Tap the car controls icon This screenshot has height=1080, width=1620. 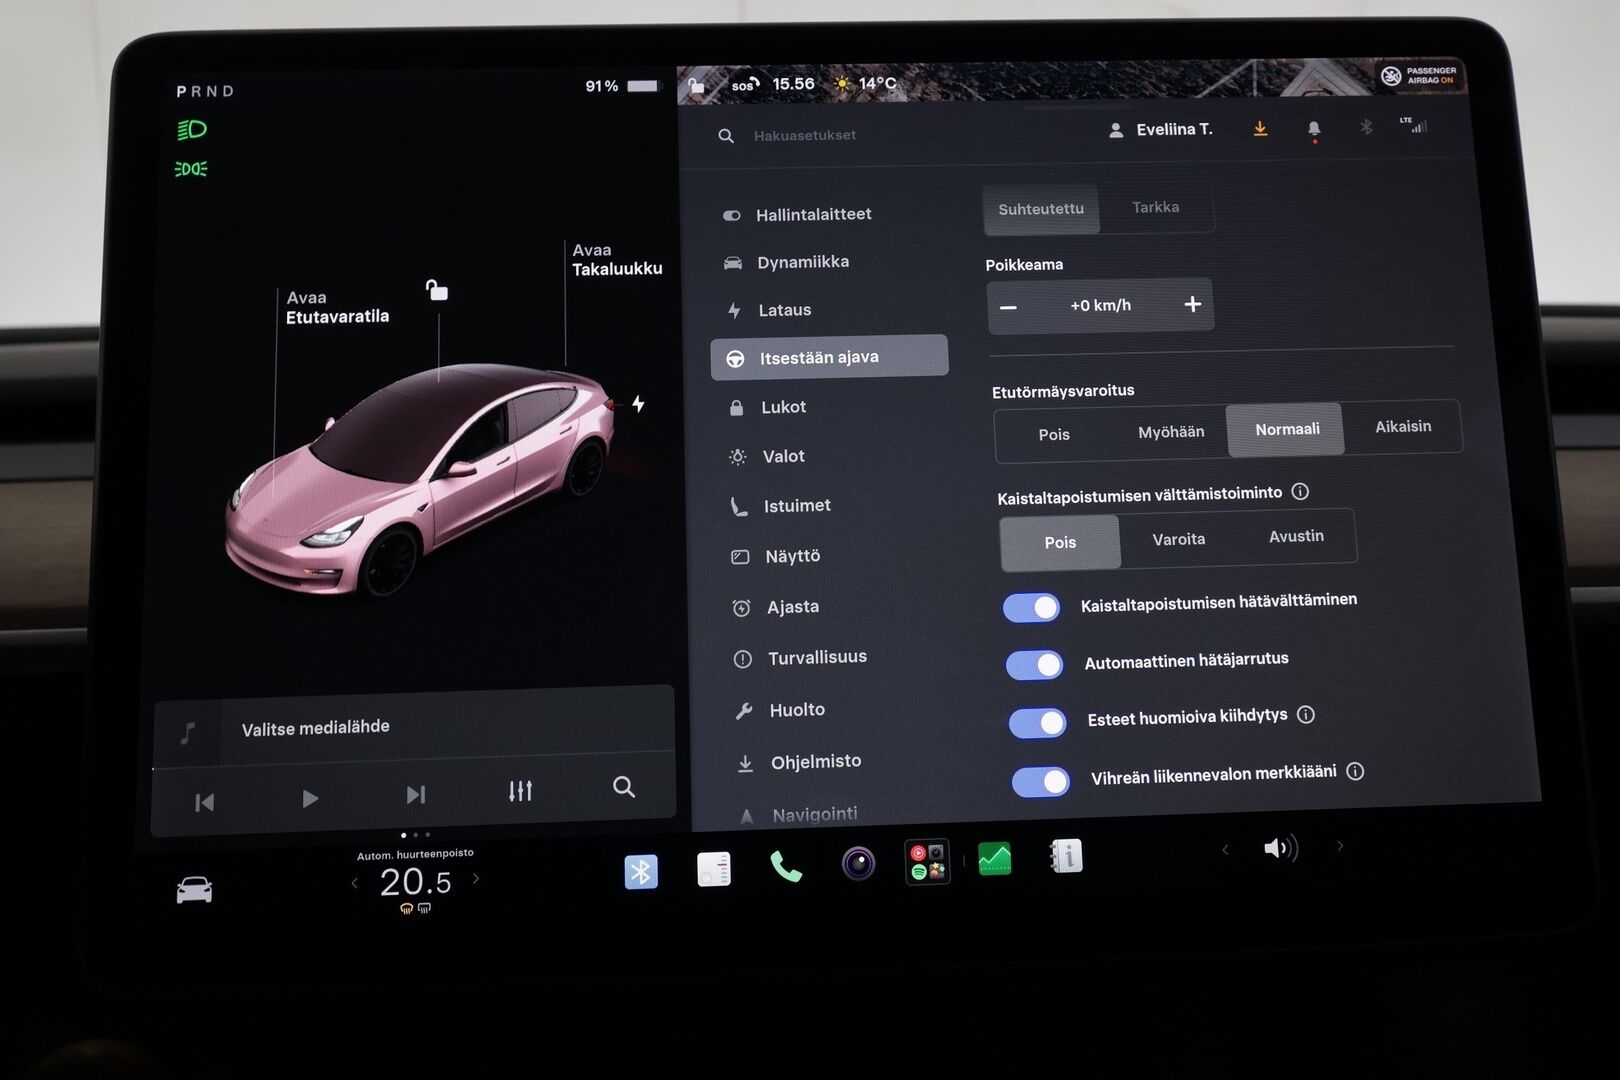(x=194, y=889)
